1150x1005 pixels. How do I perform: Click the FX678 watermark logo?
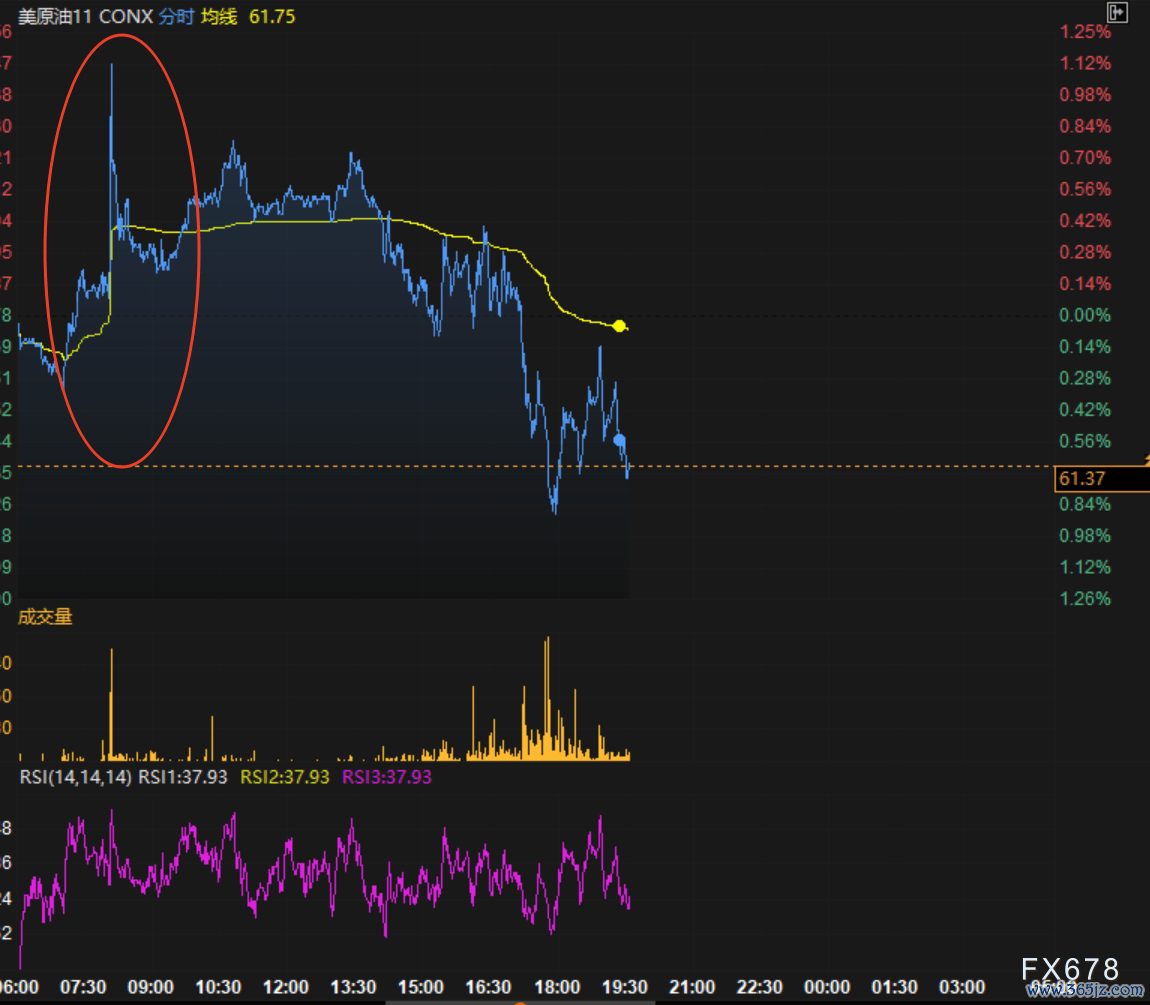tap(1070, 969)
